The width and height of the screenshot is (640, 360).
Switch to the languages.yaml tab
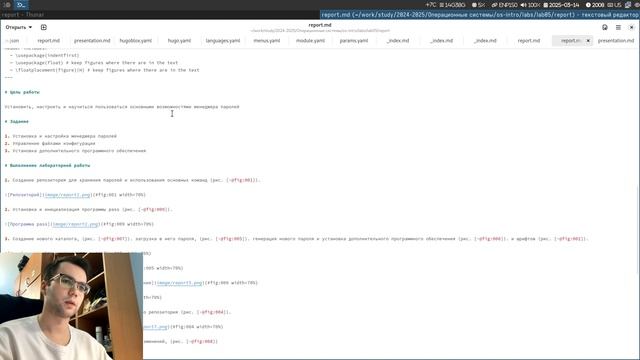(x=223, y=40)
